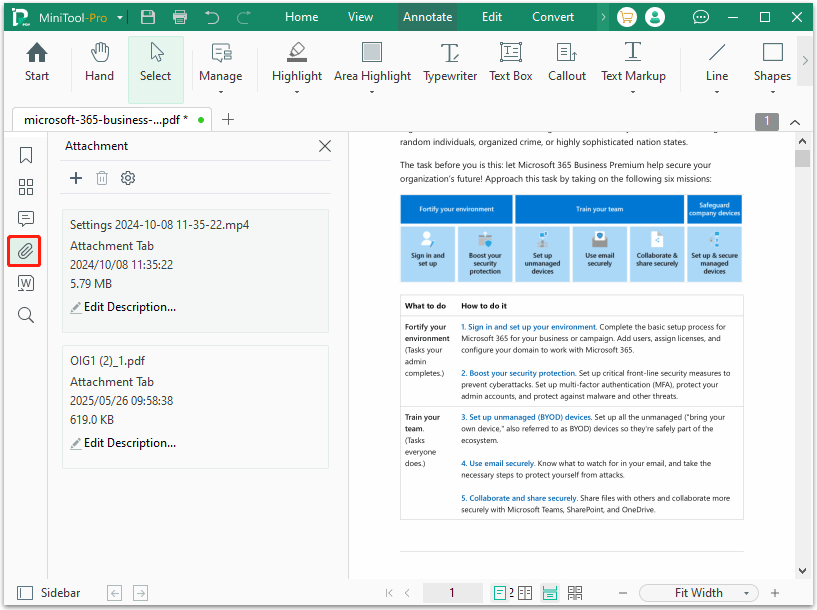This screenshot has width=817, height=610.
Task: Enable two-page view mode
Action: click(525, 593)
